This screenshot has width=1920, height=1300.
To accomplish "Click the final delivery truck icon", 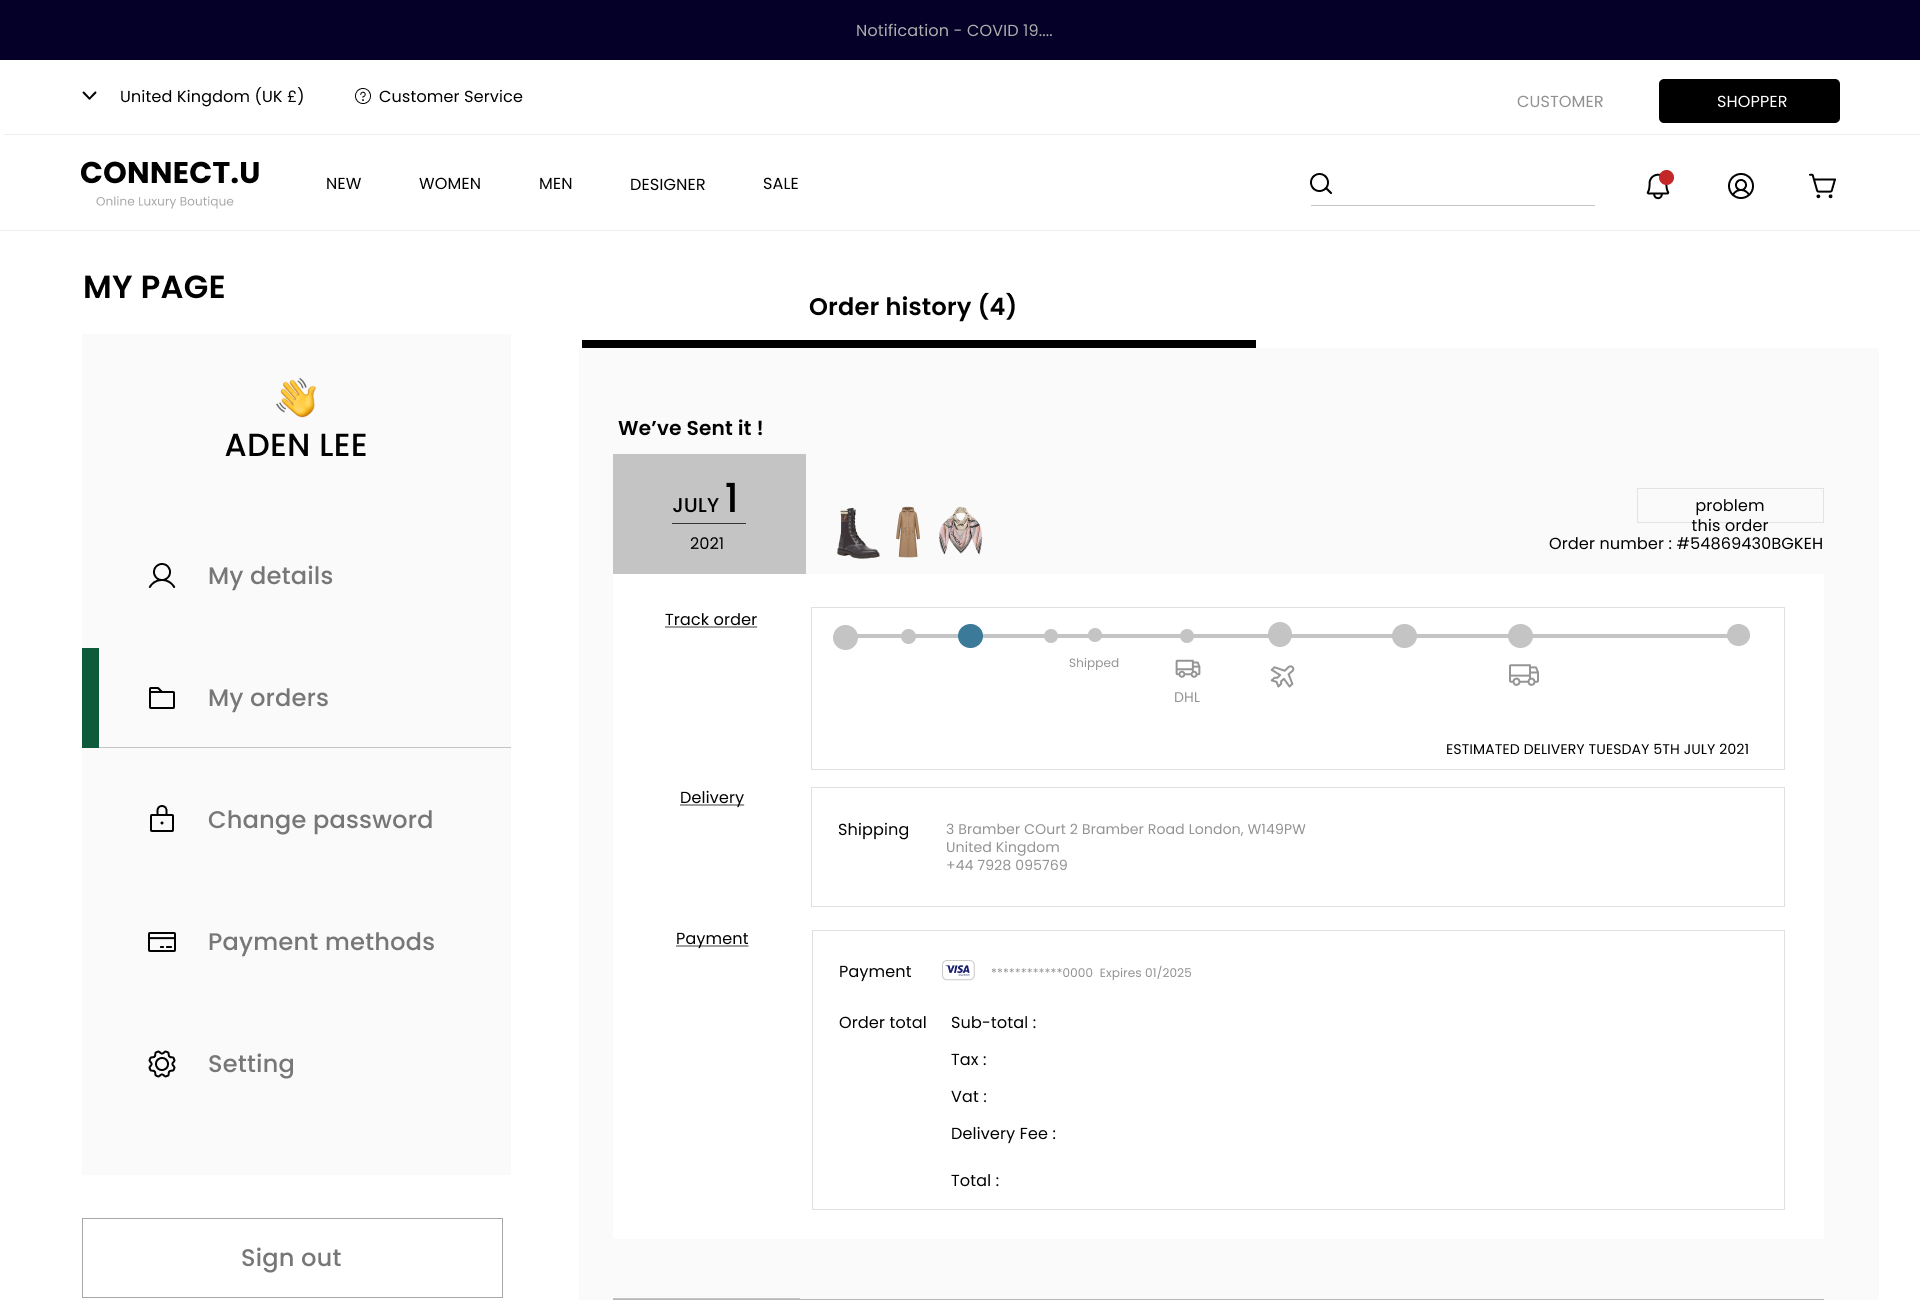I will pos(1523,675).
